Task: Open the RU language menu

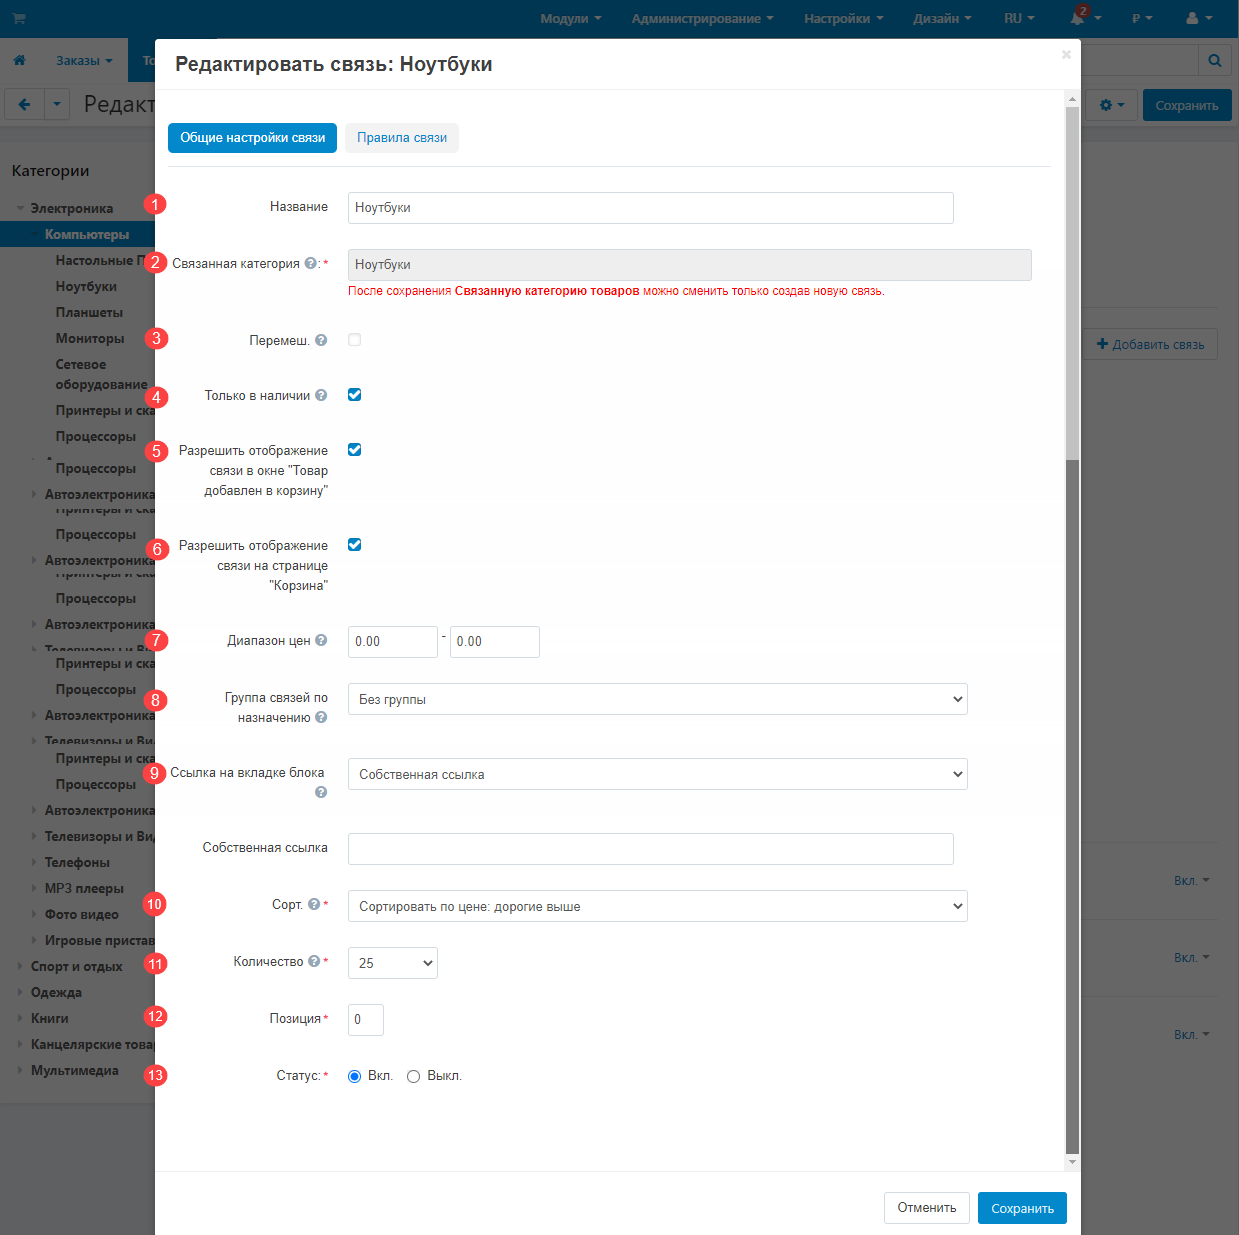Action: (1019, 18)
